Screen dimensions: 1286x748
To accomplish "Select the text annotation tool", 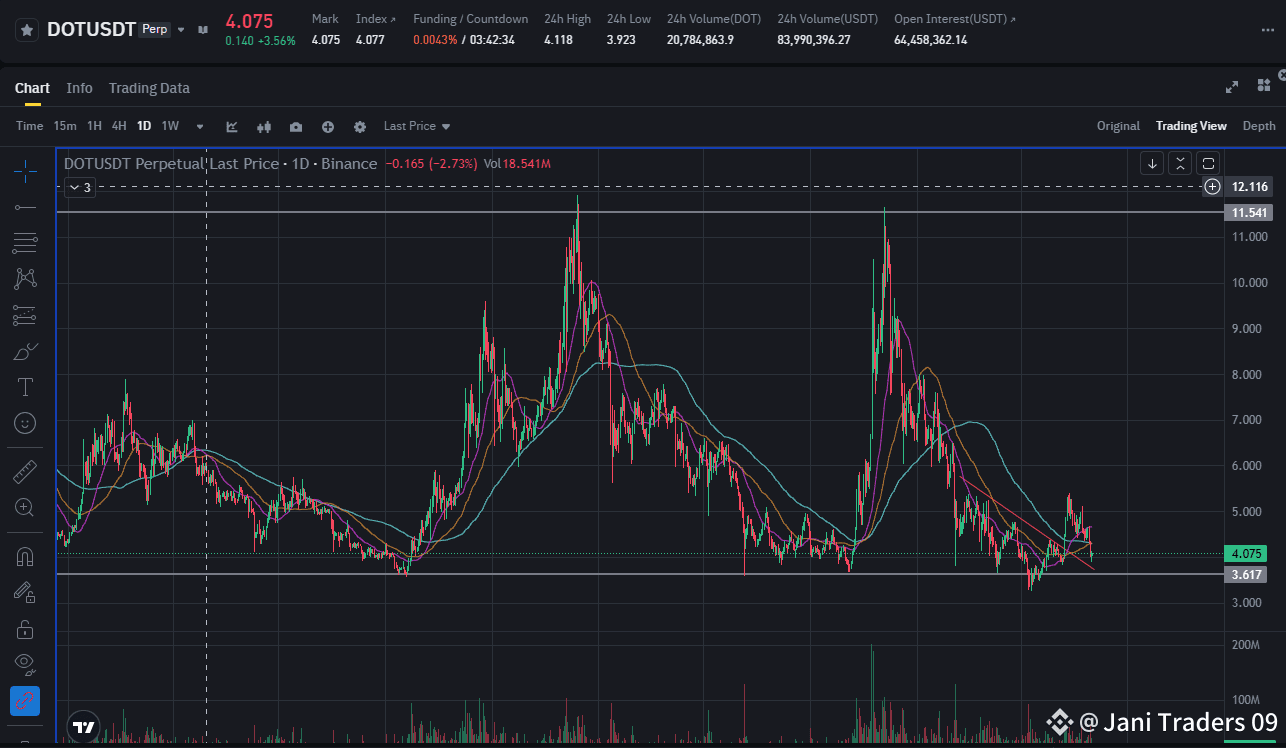I will (25, 387).
